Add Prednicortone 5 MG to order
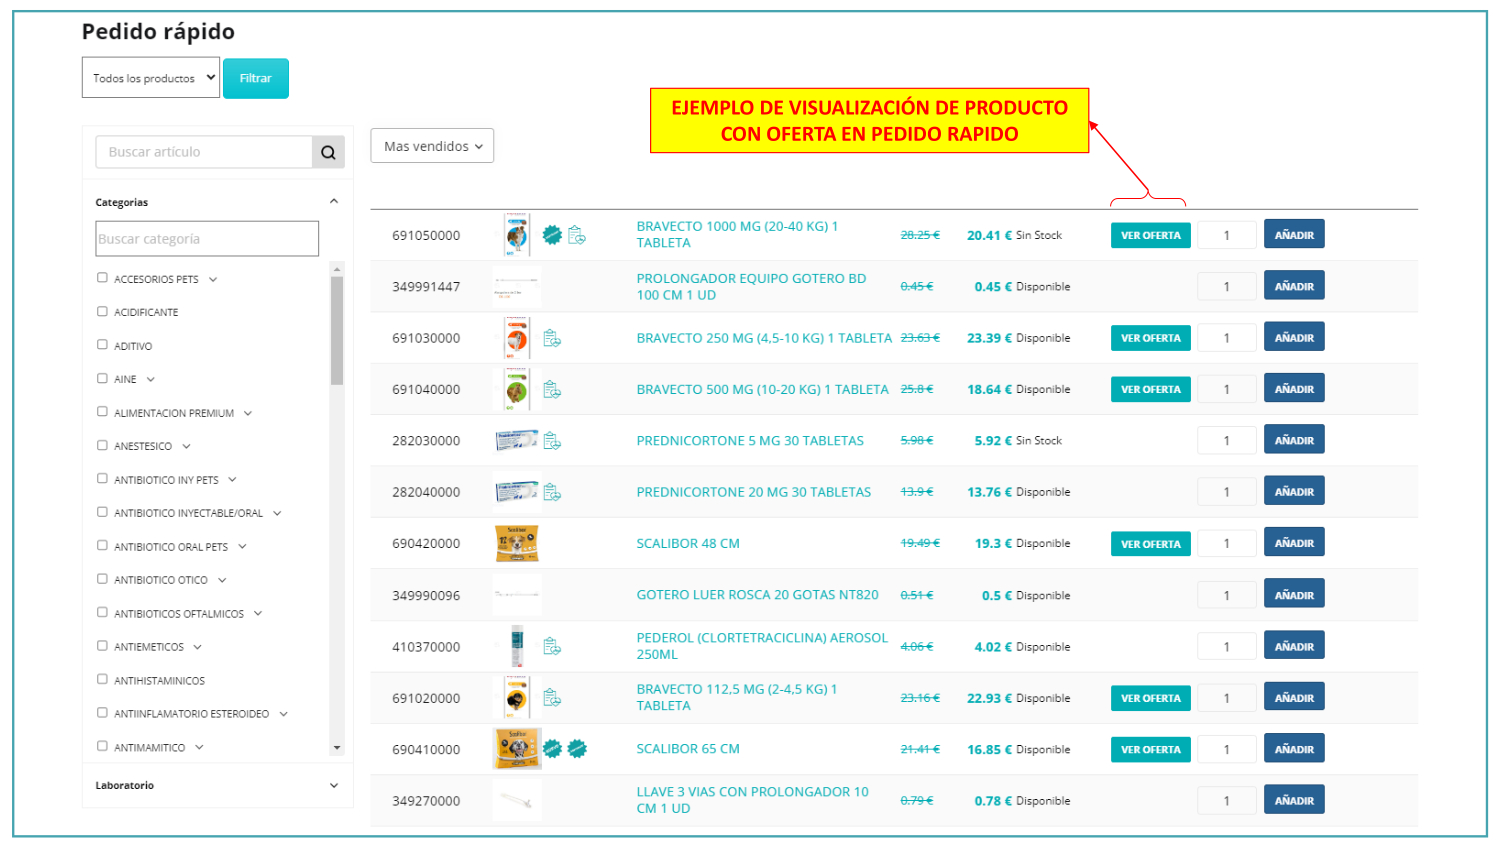This screenshot has width=1500, height=843. (1294, 440)
